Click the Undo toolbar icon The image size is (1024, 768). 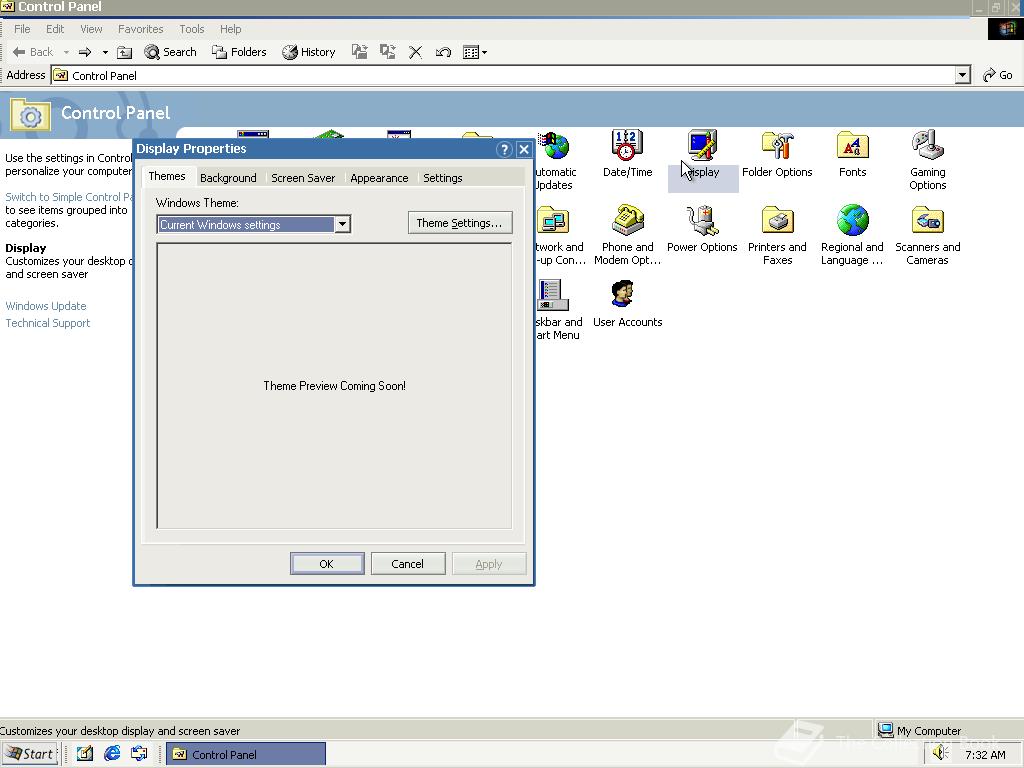443,52
